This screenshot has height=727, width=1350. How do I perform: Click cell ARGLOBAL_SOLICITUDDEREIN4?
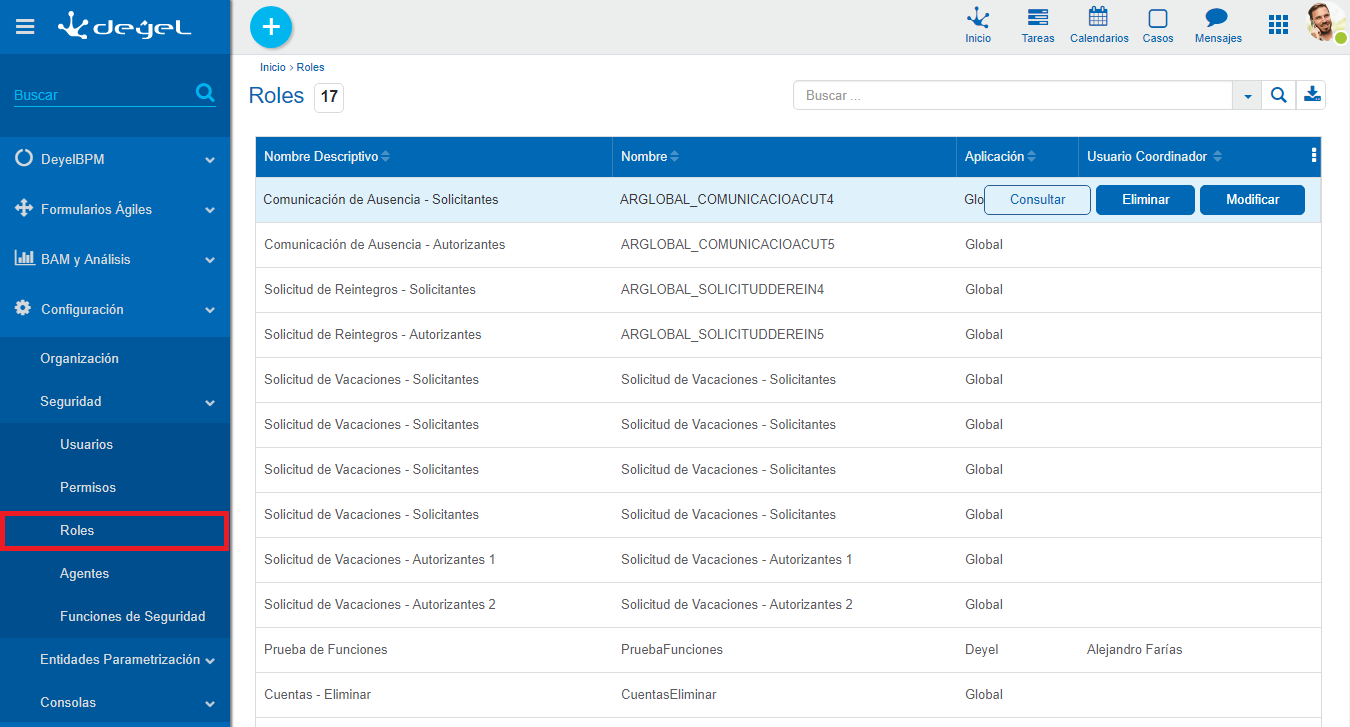[722, 290]
